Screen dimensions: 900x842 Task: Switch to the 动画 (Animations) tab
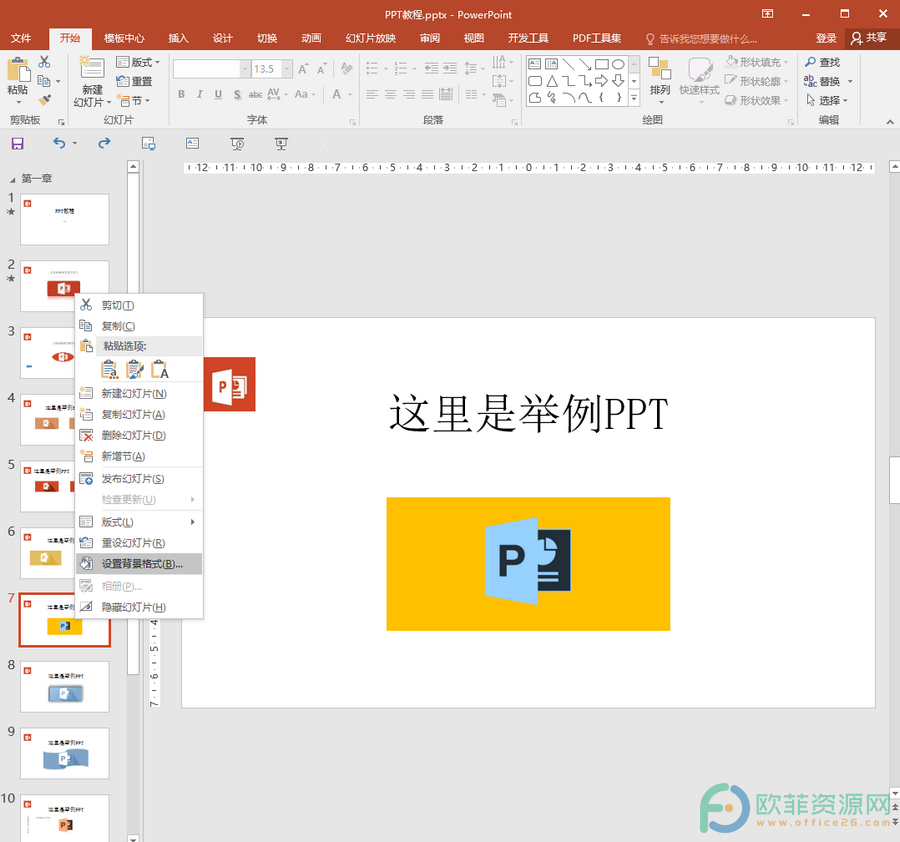(311, 38)
